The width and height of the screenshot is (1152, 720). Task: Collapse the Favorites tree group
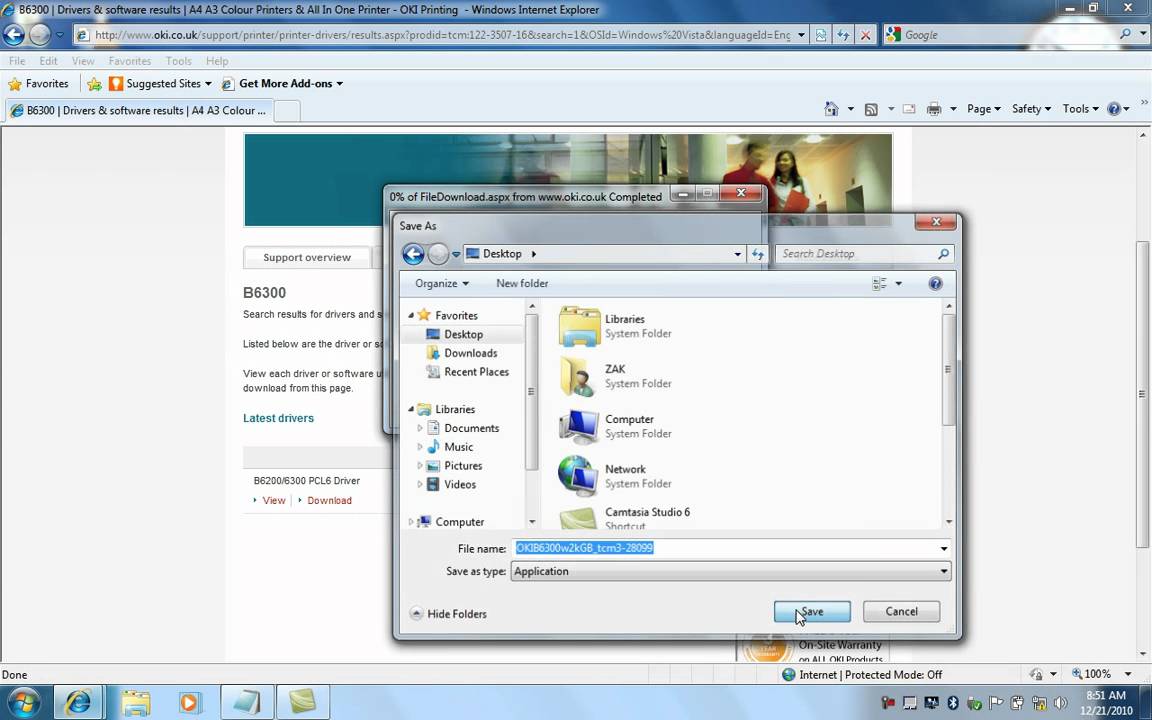411,315
